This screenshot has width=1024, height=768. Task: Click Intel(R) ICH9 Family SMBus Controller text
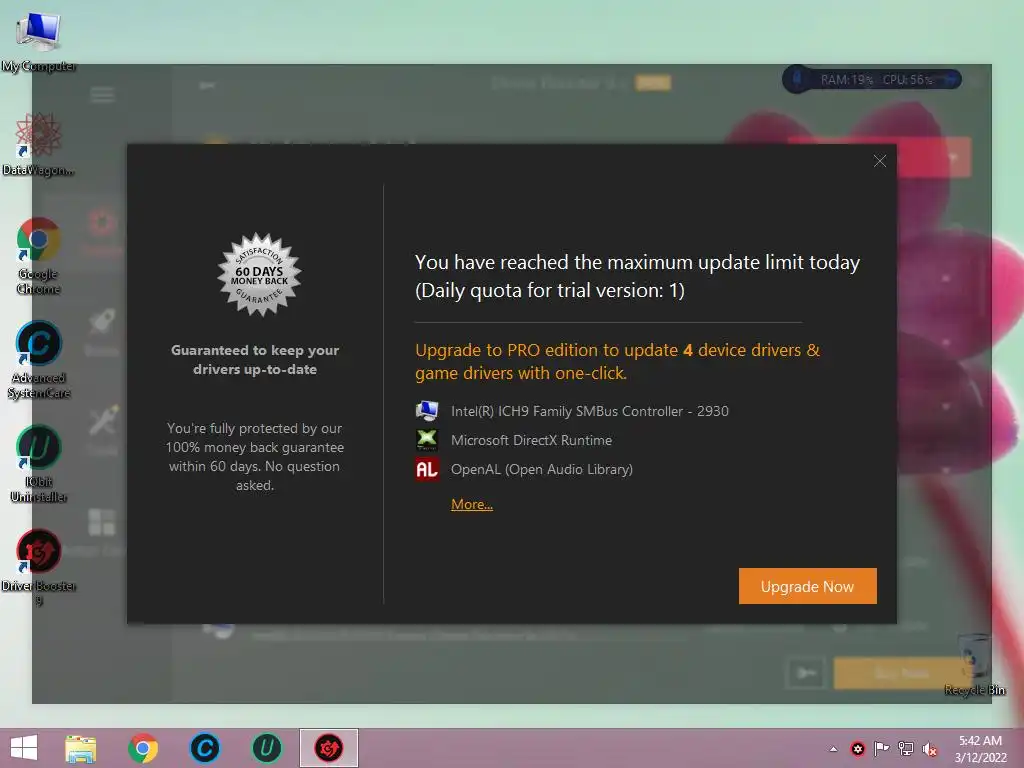[x=590, y=411]
